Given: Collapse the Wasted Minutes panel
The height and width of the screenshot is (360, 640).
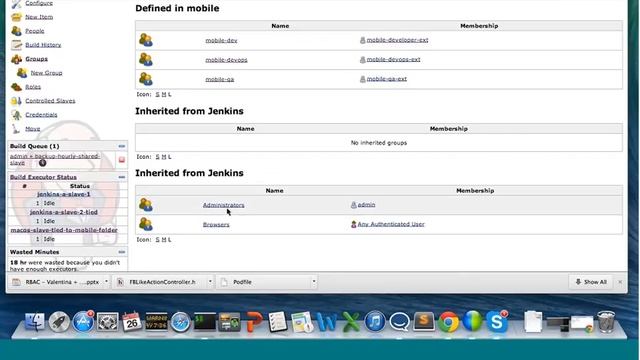Looking at the screenshot, I should (122, 252).
